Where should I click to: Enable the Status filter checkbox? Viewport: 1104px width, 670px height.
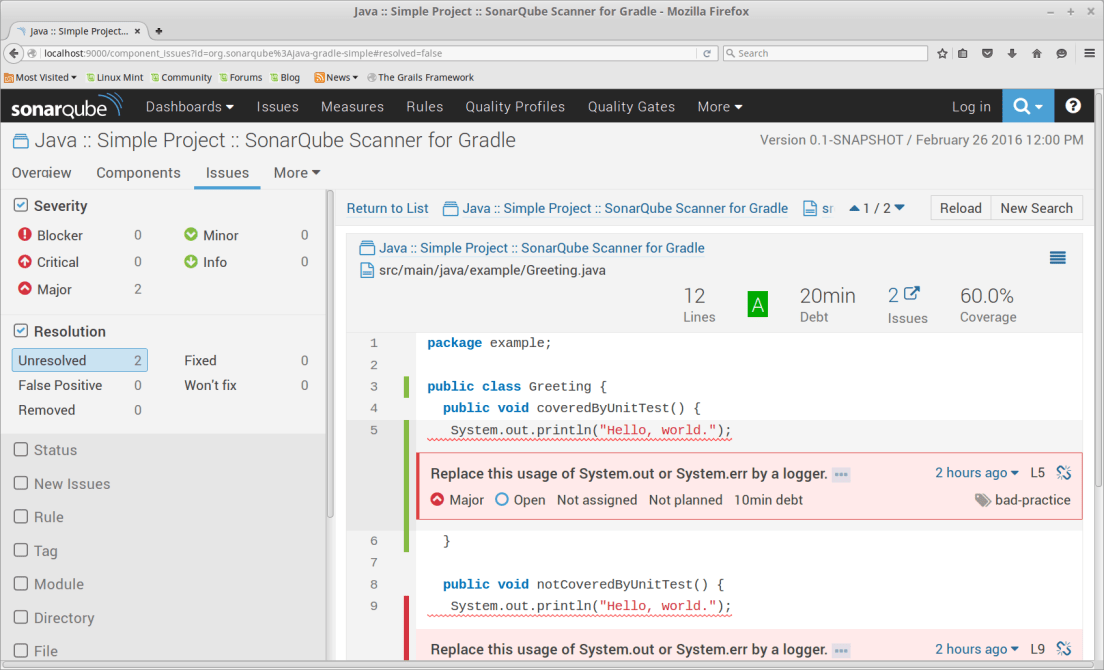coord(22,450)
